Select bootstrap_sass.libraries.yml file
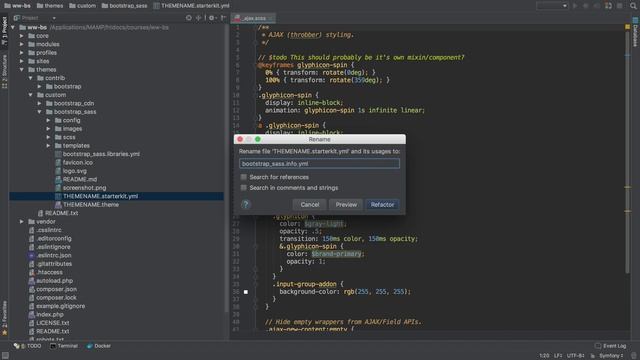The image size is (640, 360). pyautogui.click(x=101, y=154)
